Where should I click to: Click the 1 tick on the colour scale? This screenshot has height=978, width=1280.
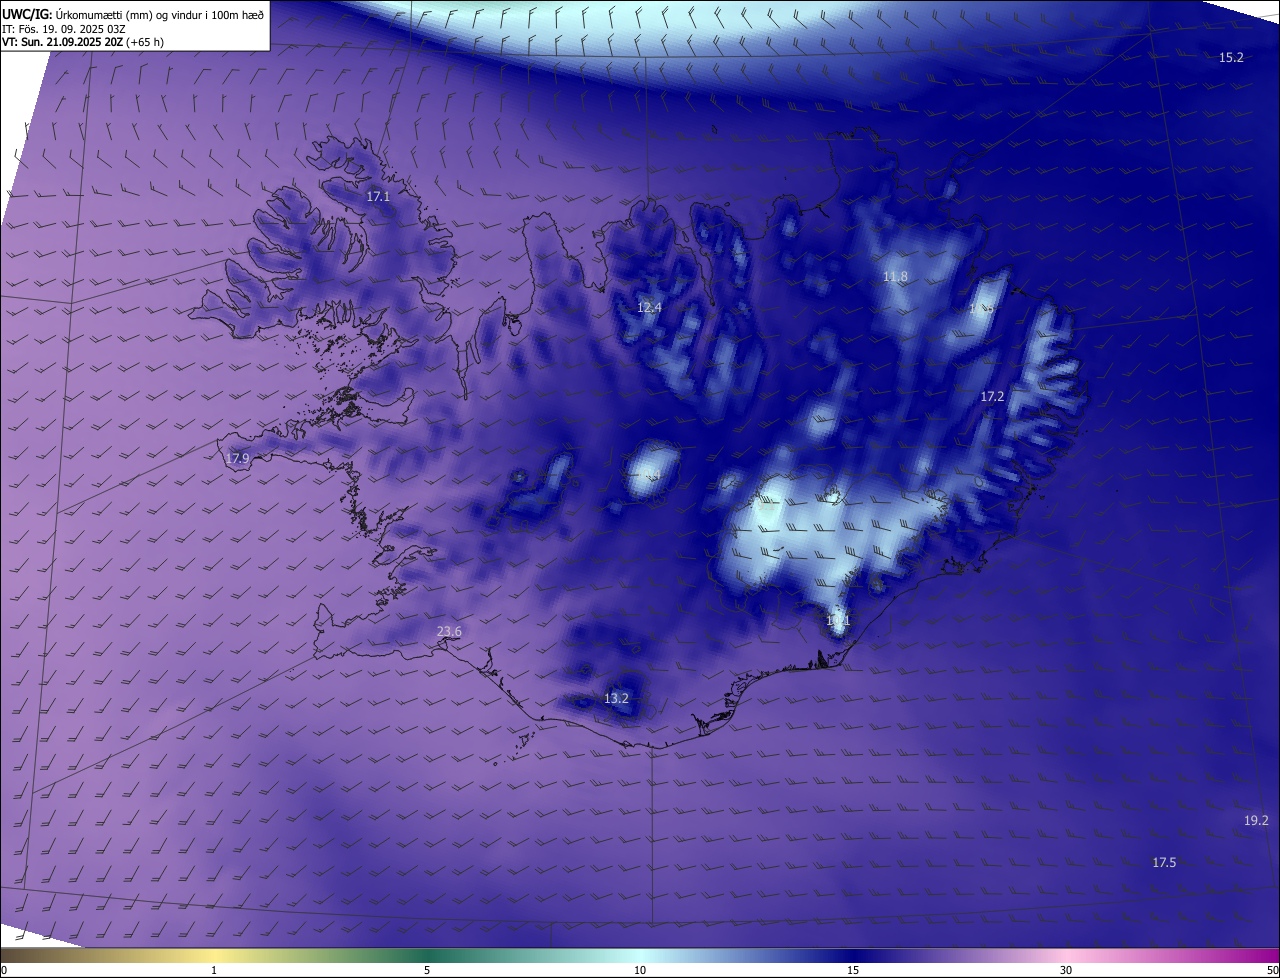coord(214,970)
